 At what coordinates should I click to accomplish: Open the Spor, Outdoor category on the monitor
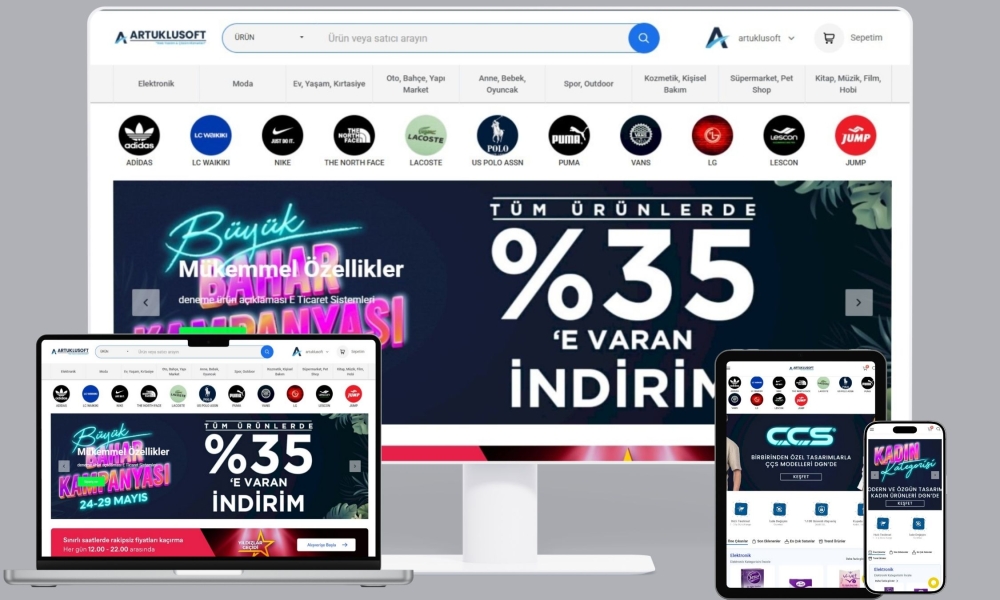coord(589,84)
